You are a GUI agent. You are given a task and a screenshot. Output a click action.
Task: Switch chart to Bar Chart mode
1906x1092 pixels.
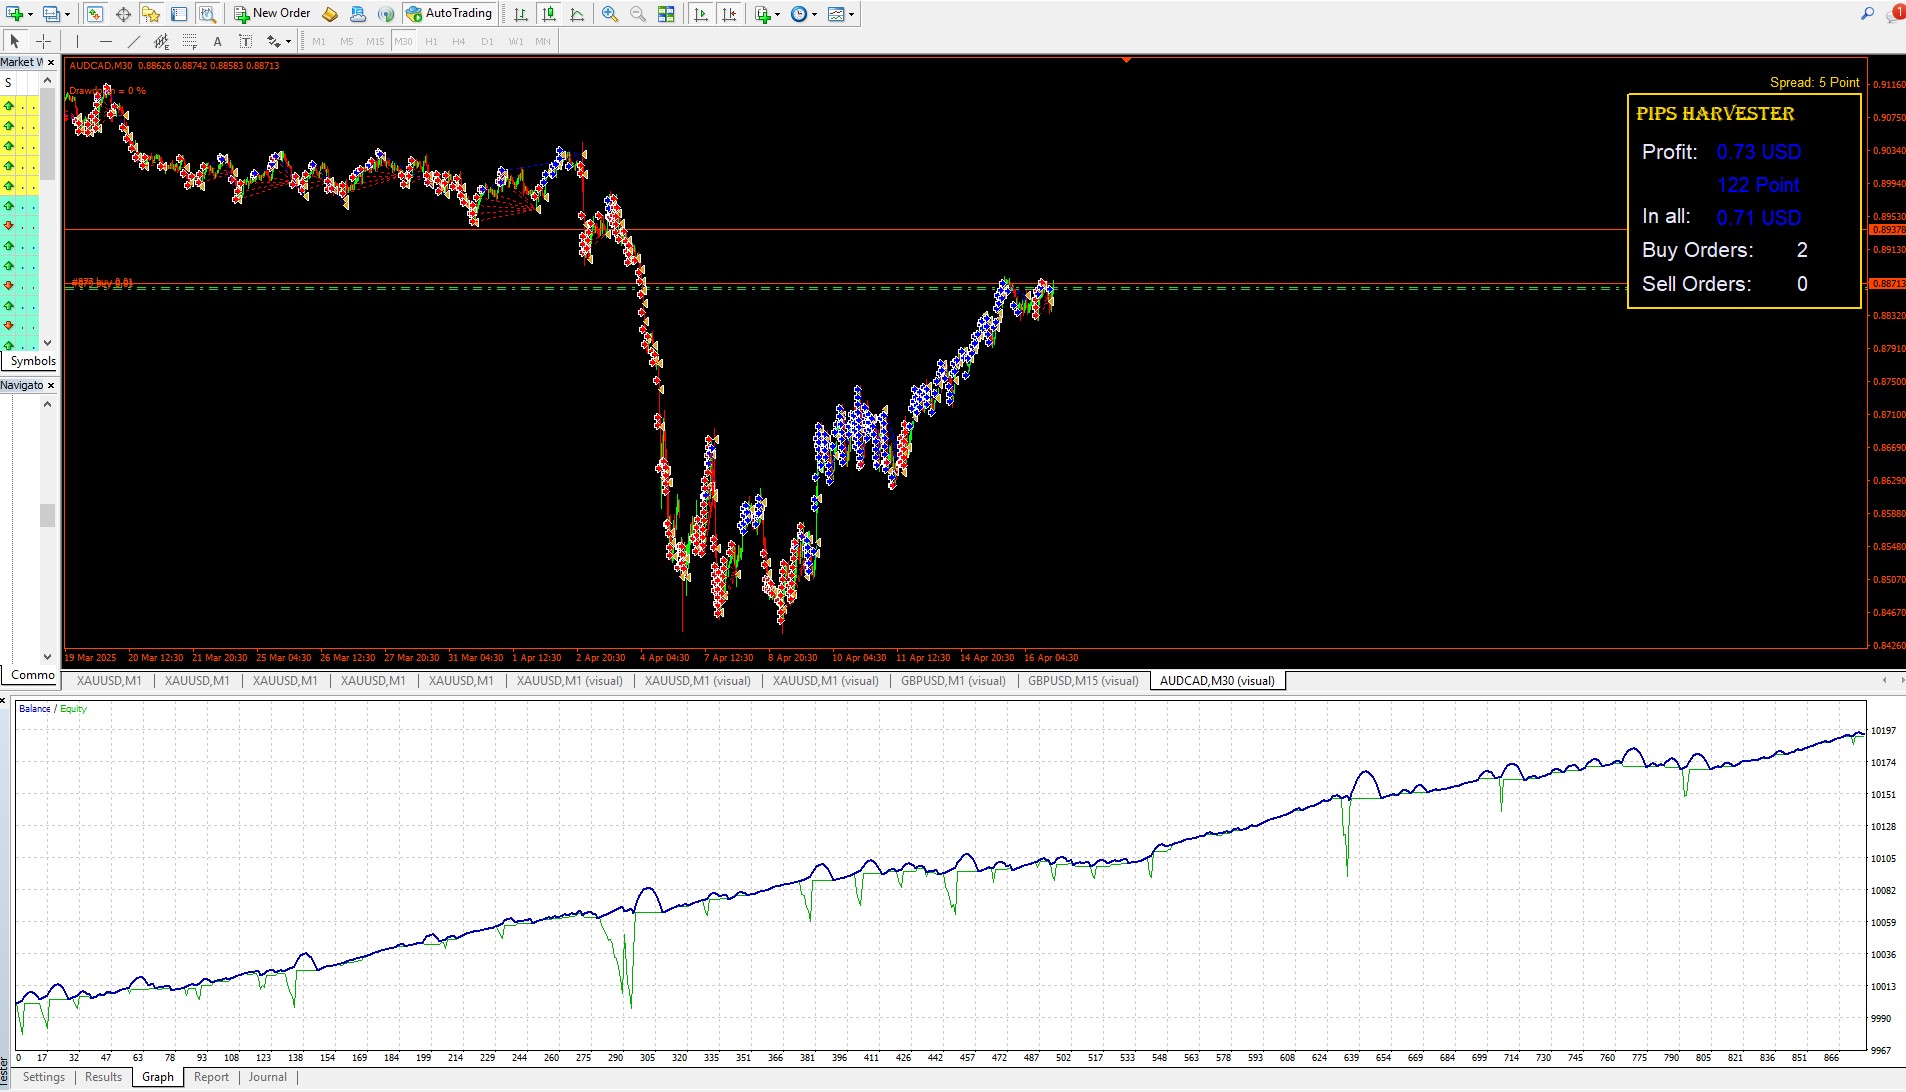(x=521, y=14)
